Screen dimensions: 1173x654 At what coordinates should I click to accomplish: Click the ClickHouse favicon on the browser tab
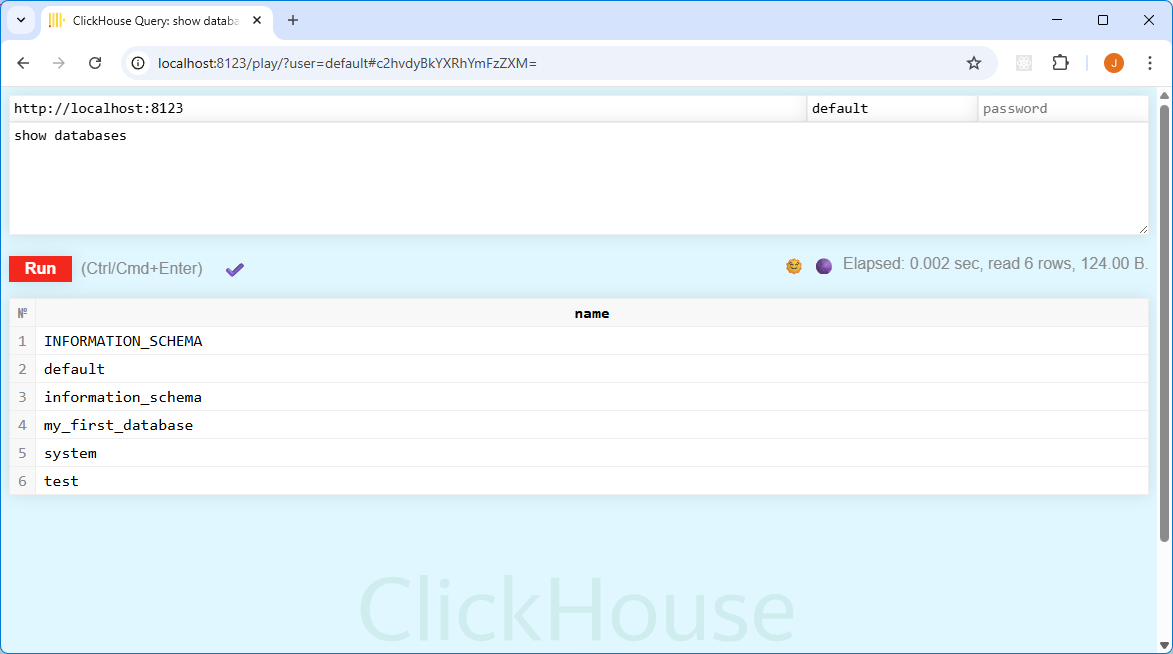tap(55, 20)
